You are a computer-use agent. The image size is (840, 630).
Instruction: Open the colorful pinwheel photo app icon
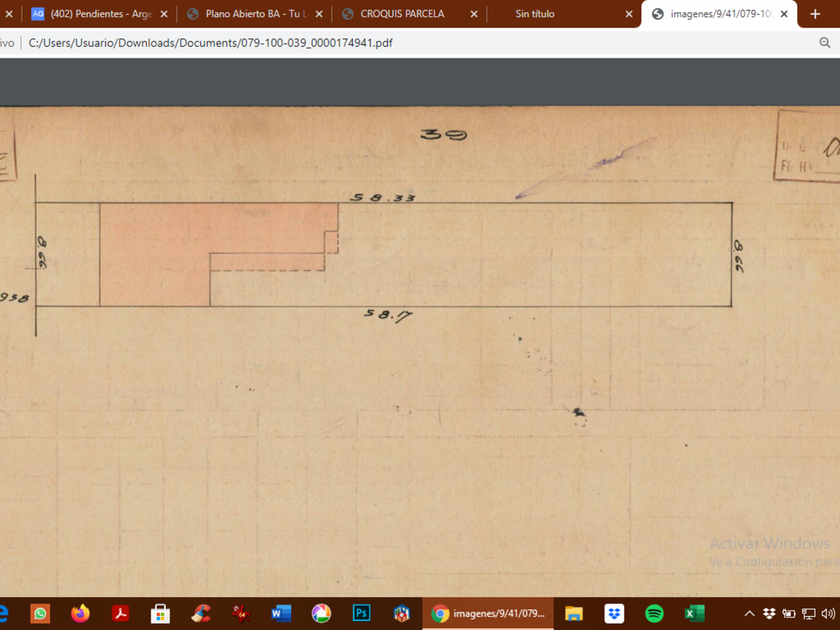(321, 613)
